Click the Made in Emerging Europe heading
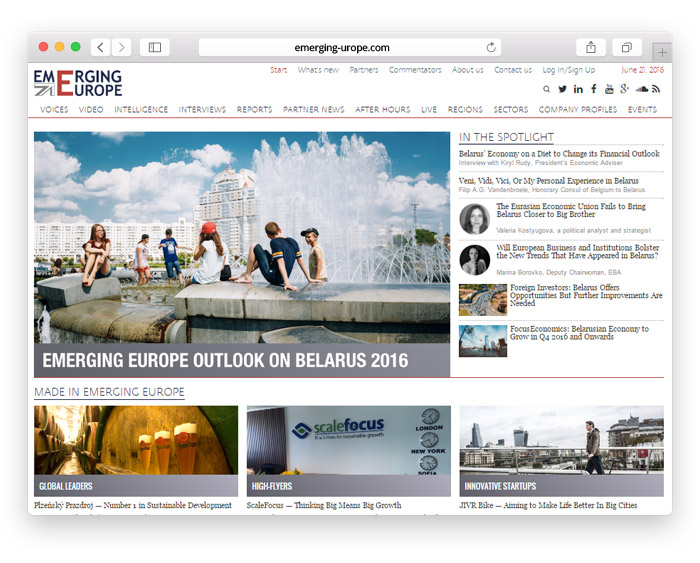Viewport: 700px width, 563px height. pos(109,392)
